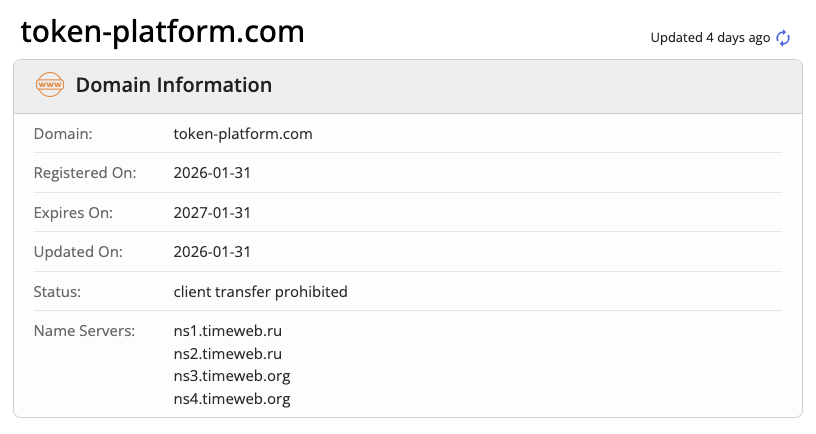The image size is (816, 434).
Task: Click the 'Domain:' field label
Action: 63,133
